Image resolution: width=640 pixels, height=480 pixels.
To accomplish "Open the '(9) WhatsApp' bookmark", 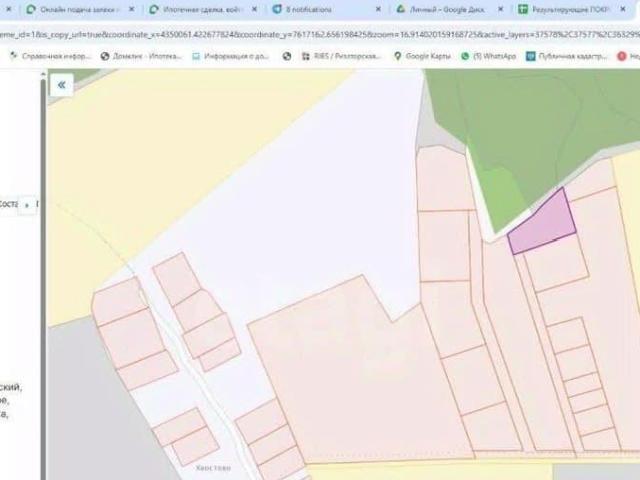I will coord(489,56).
